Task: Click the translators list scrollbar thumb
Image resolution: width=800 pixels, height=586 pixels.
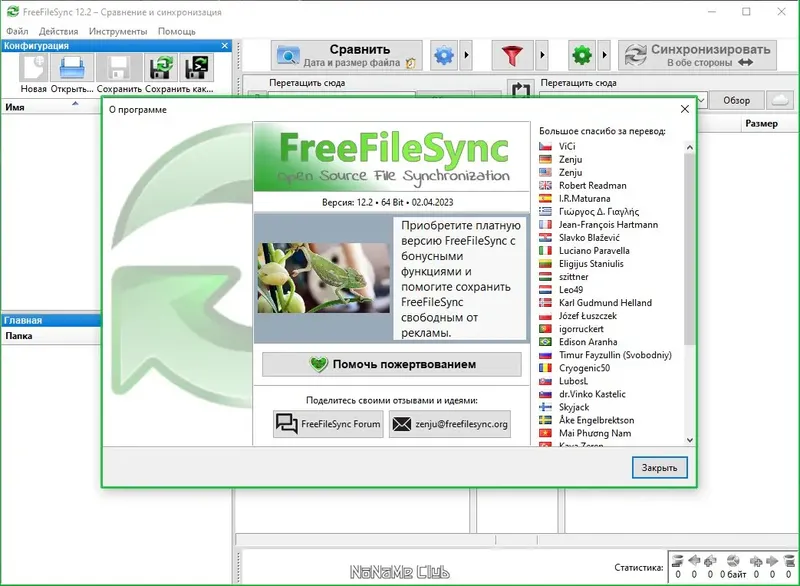Action: (689, 247)
